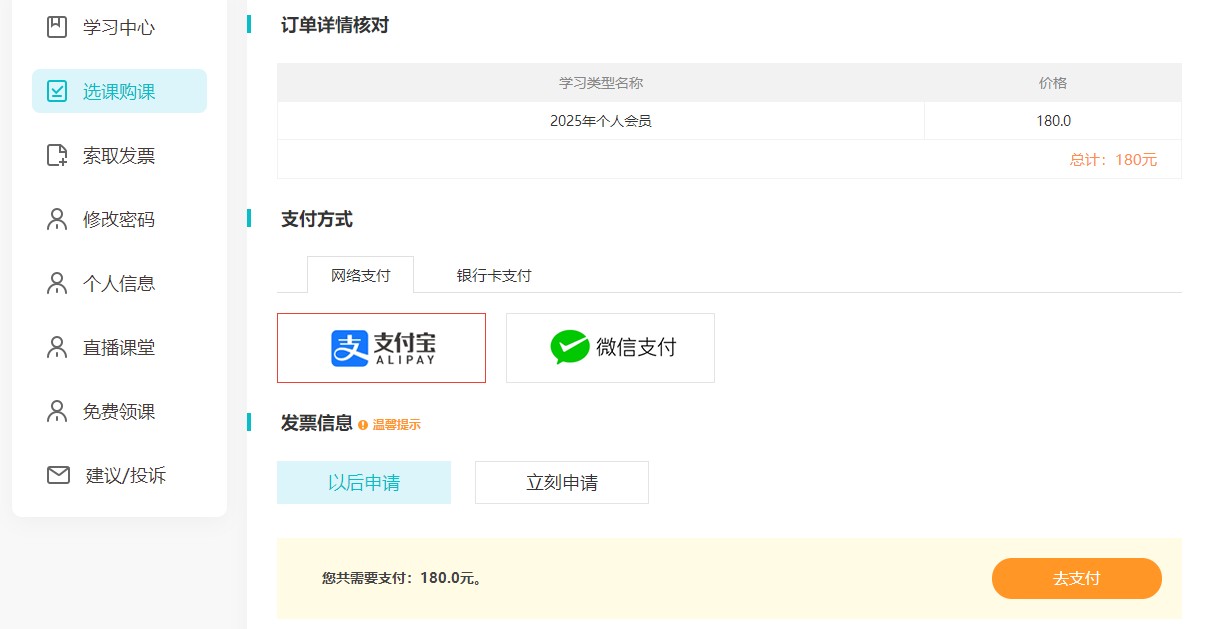Click the 修改密码 person icon

57,219
